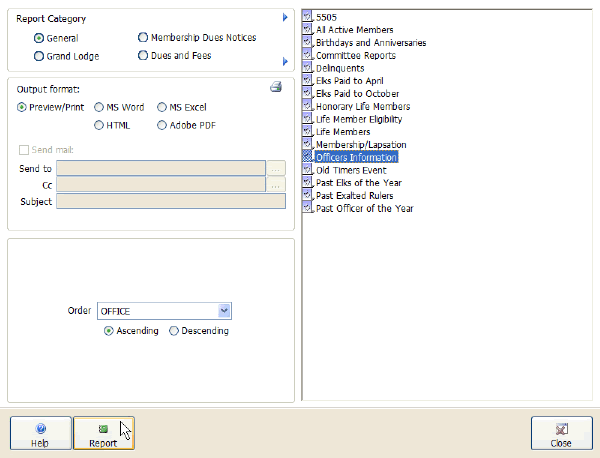Click the printer icon in Output format
Image resolution: width=600 pixels, height=458 pixels.
276,87
